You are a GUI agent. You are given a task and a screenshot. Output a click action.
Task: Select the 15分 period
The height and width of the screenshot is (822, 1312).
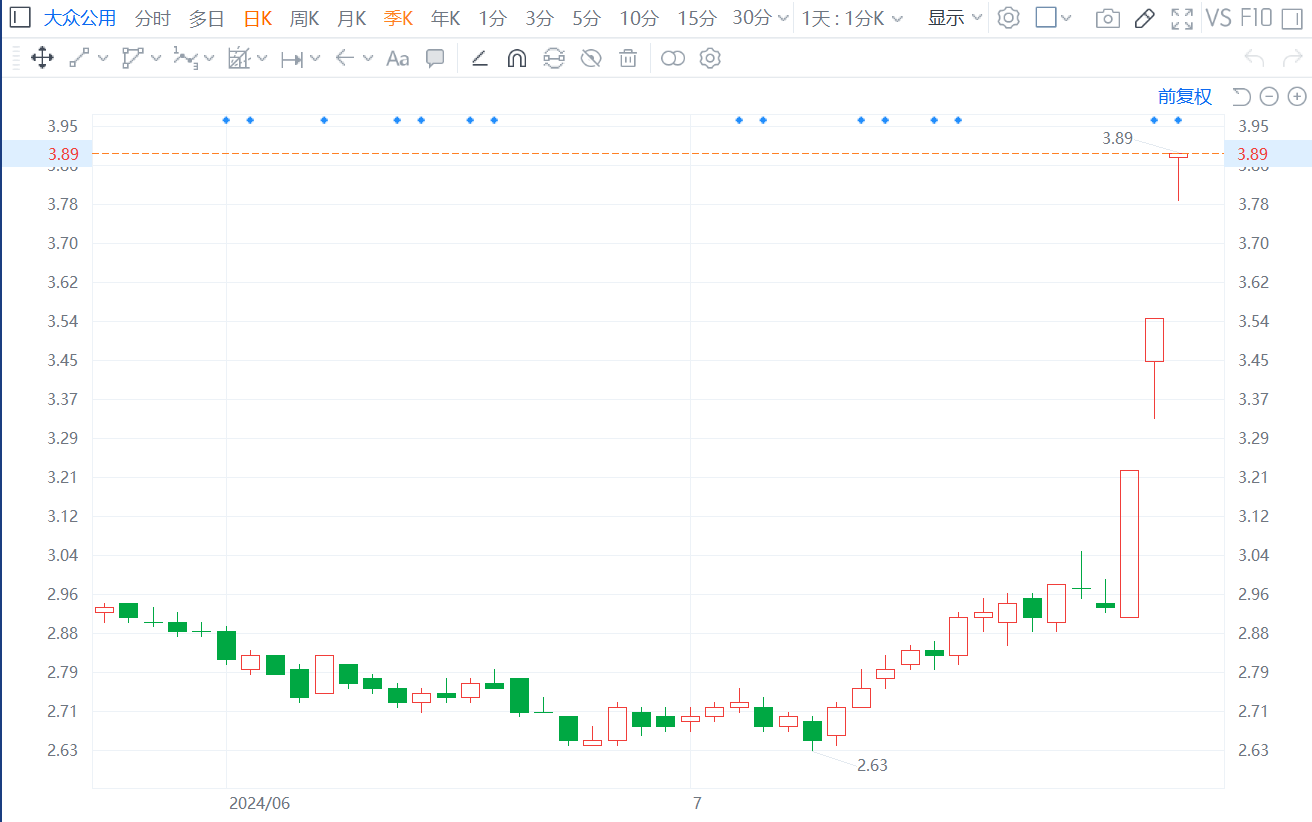point(697,18)
